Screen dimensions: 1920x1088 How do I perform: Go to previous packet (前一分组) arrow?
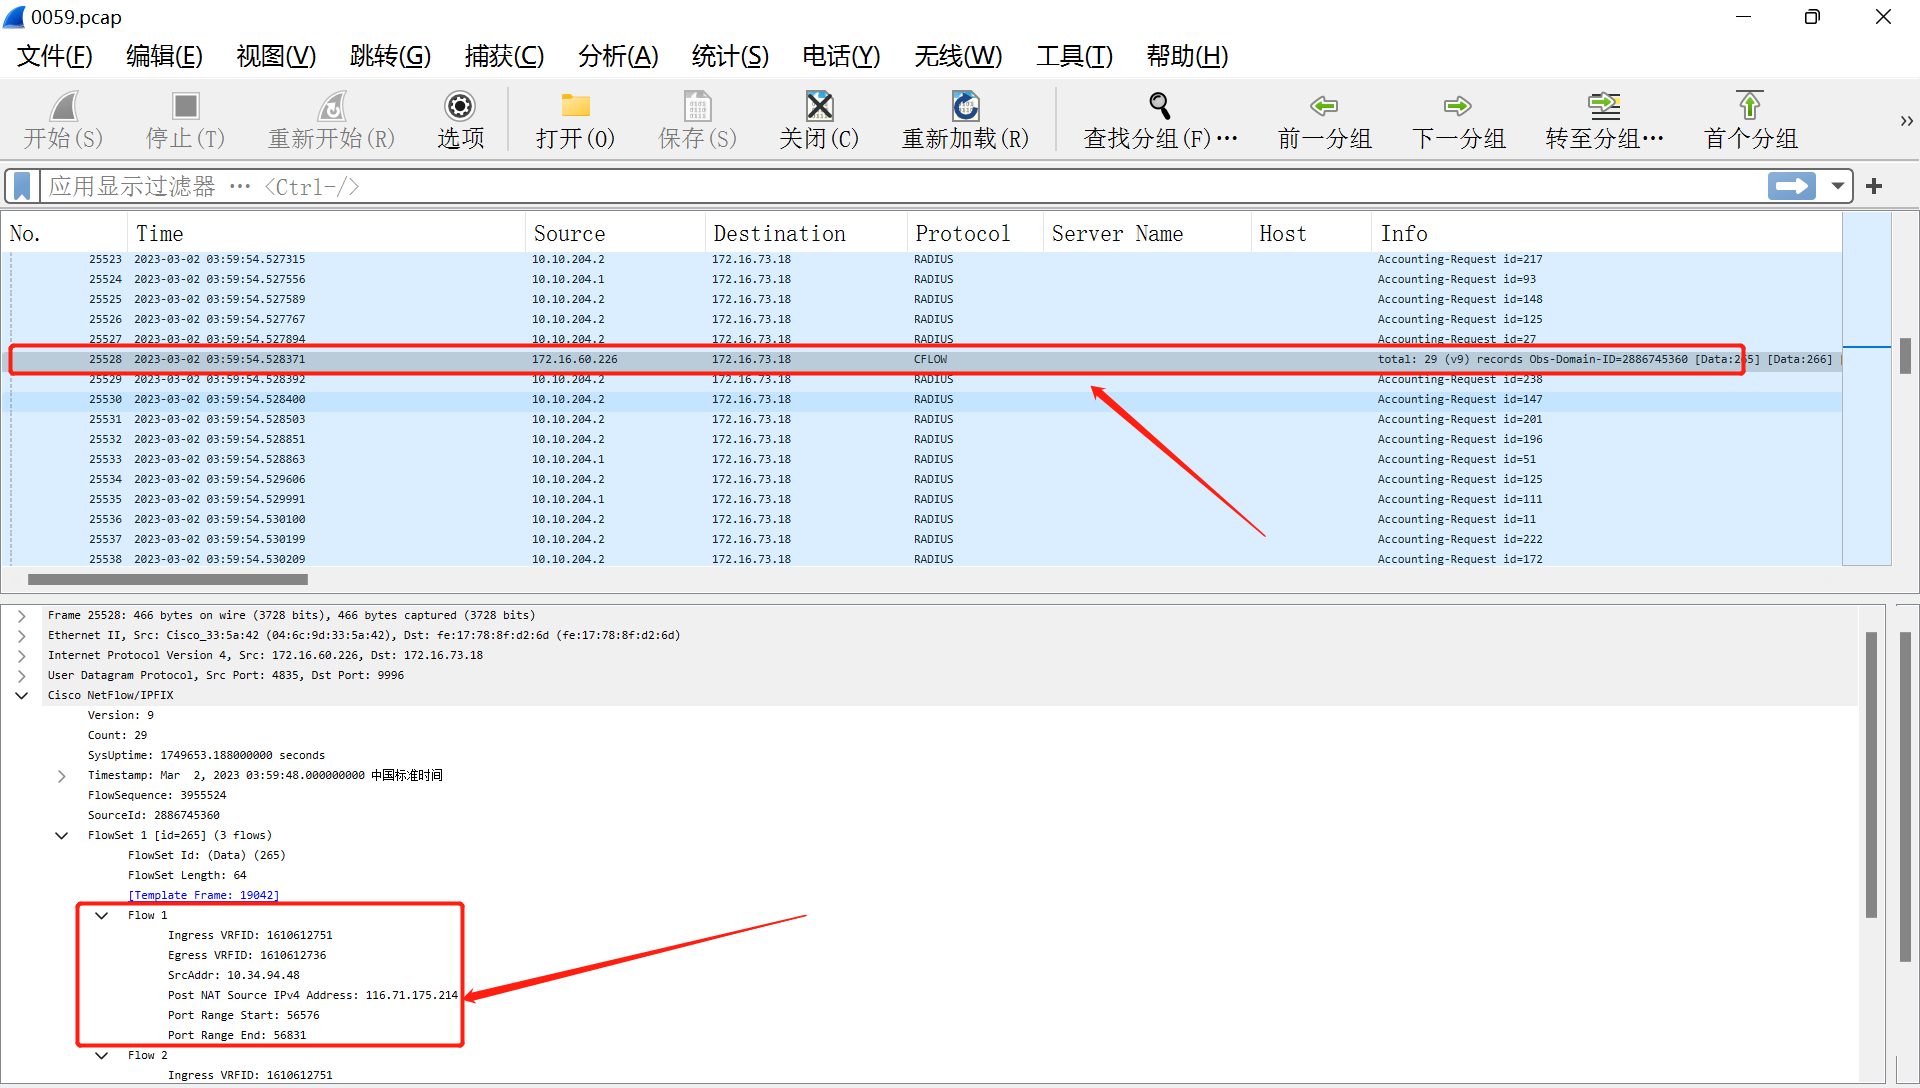click(1324, 107)
